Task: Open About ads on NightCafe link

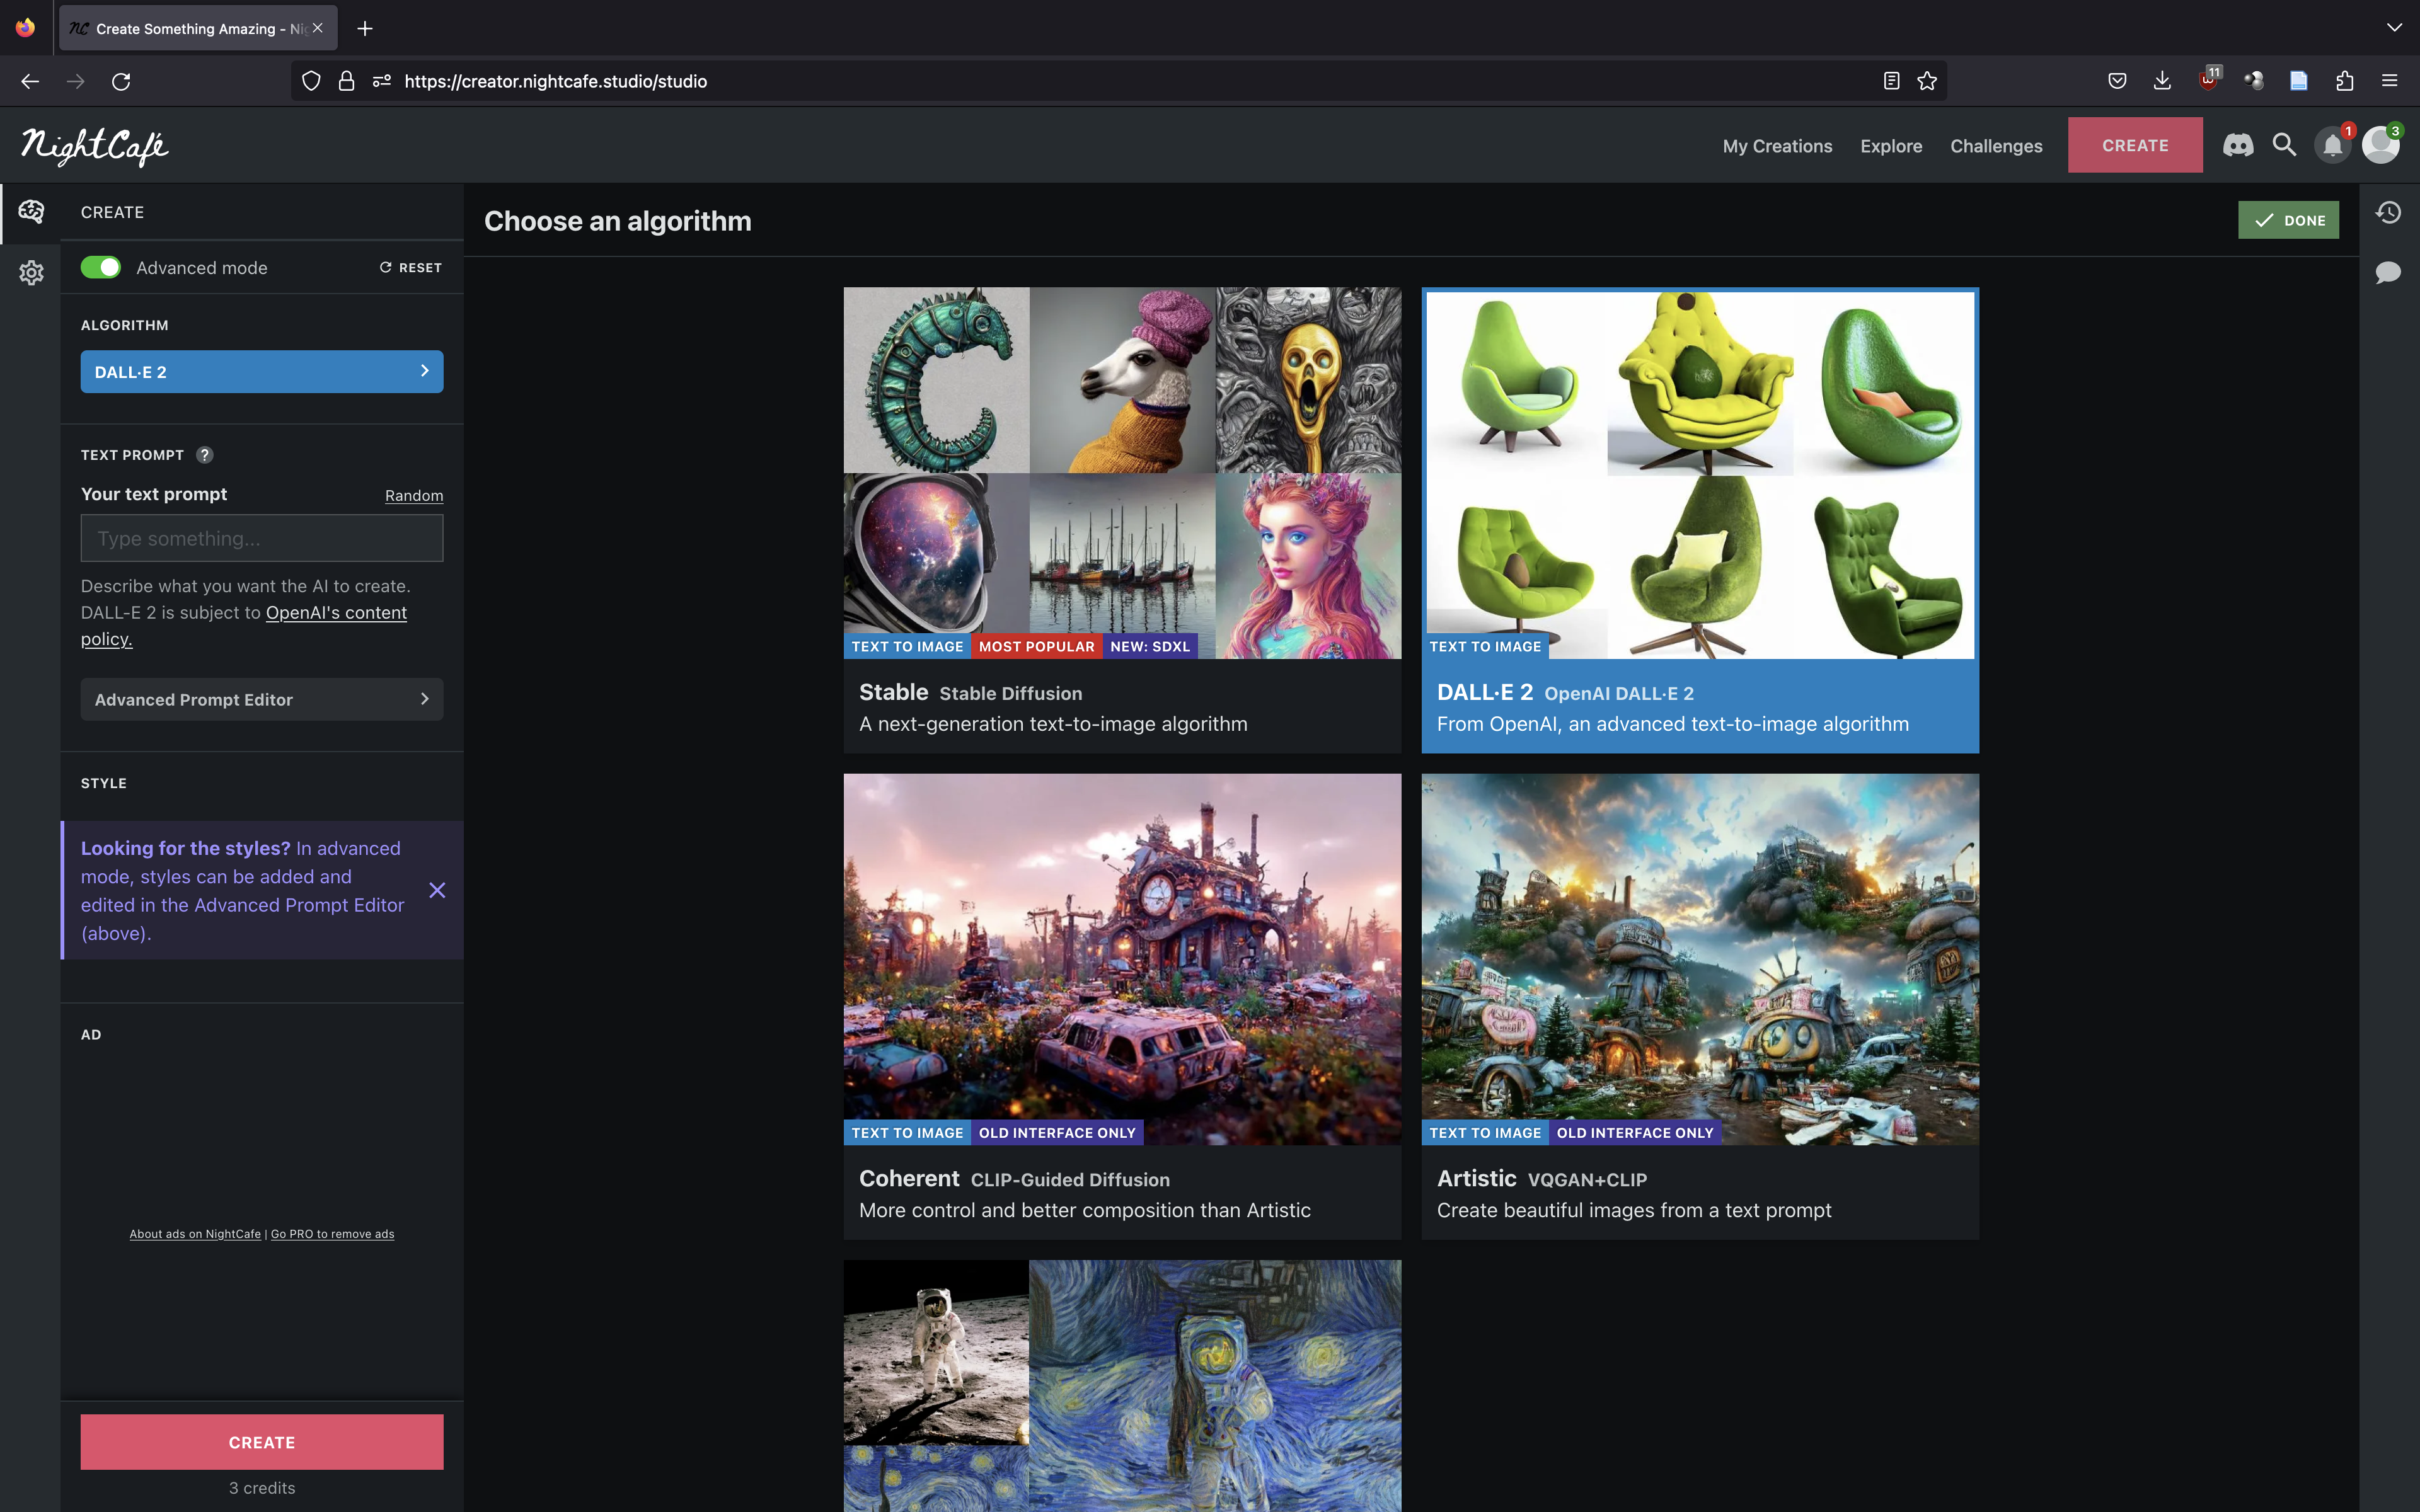Action: click(x=195, y=1234)
